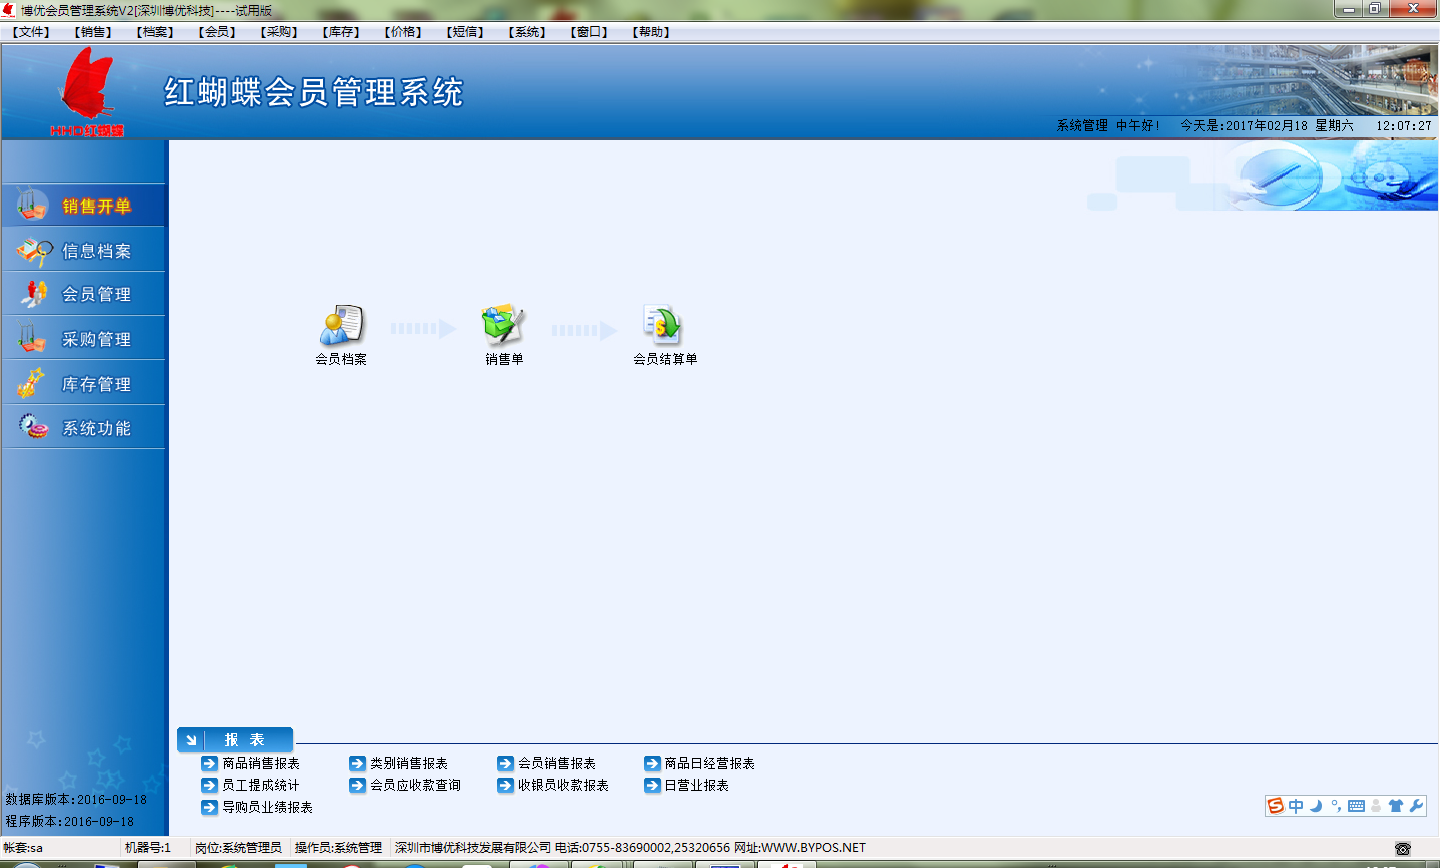
Task: Click the 12:07:27 clock text
Action: pos(1404,126)
